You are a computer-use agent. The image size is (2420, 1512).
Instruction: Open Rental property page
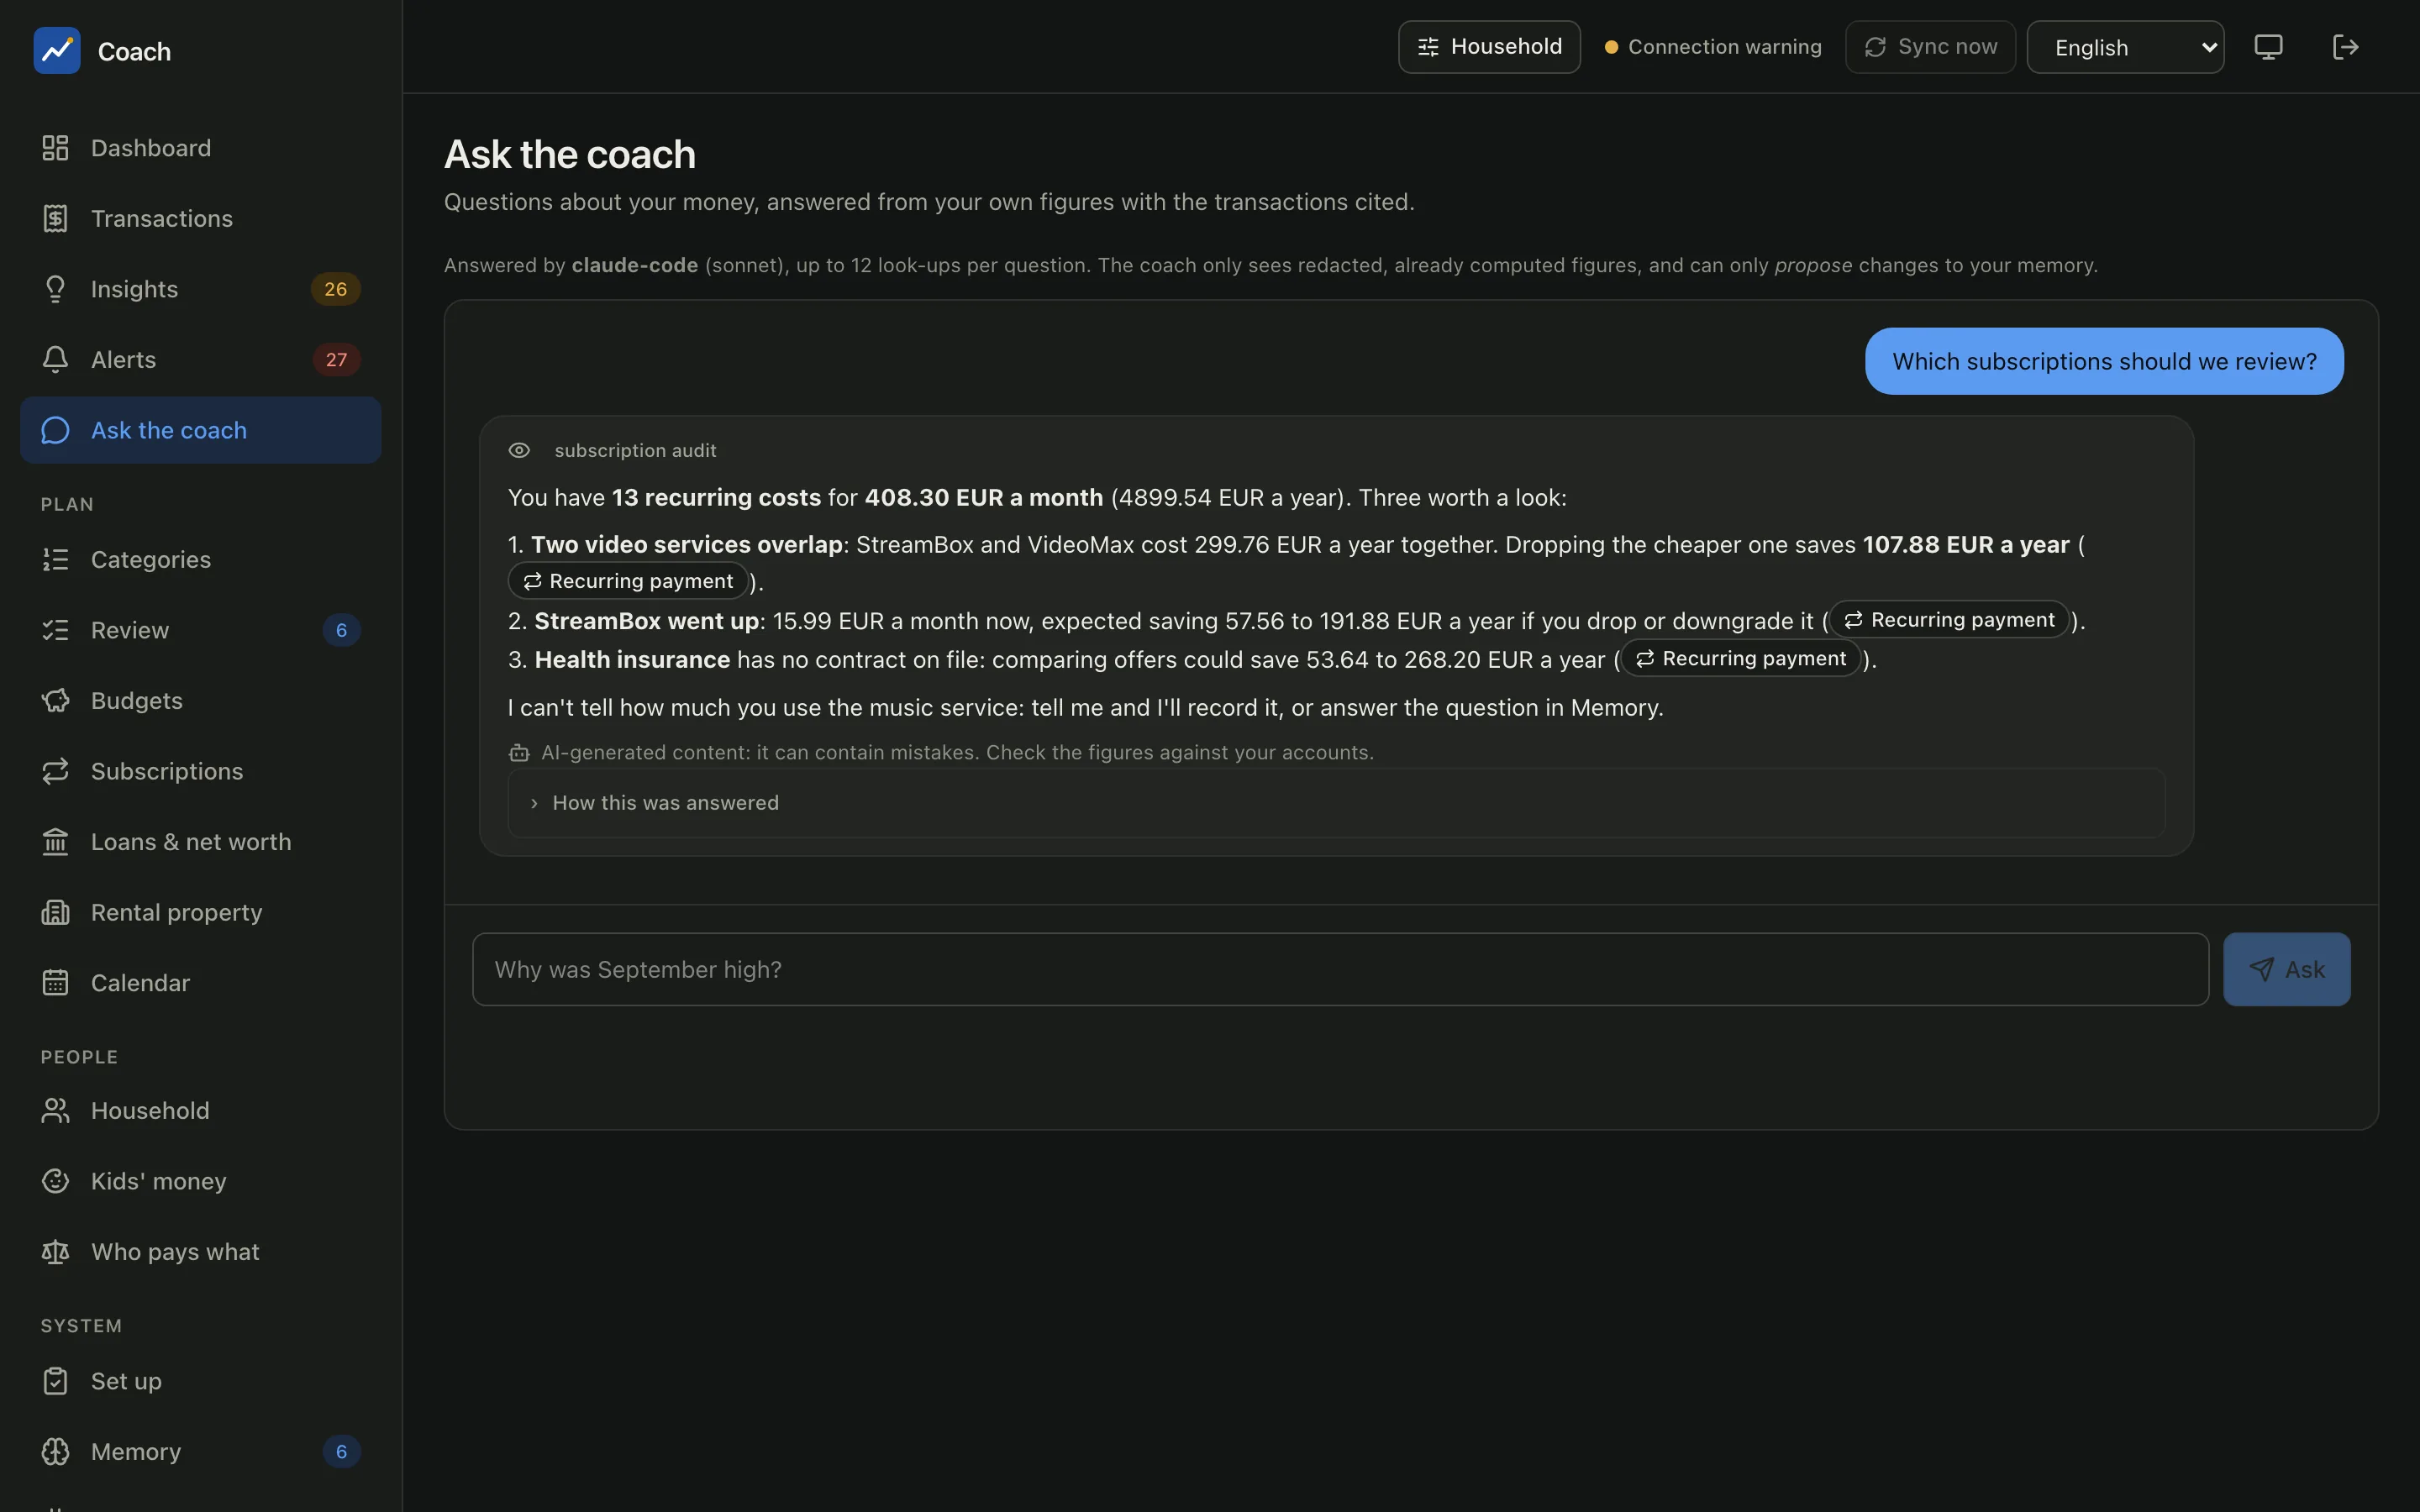(x=200, y=912)
